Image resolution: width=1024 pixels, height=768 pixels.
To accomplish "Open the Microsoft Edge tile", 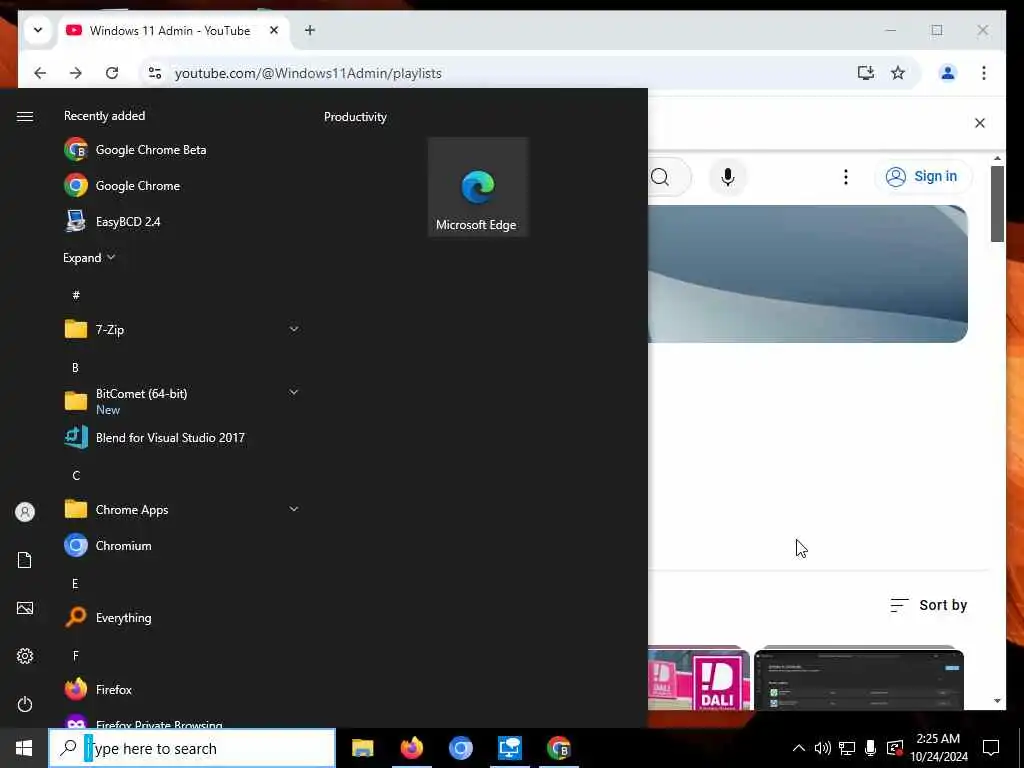I will point(477,187).
